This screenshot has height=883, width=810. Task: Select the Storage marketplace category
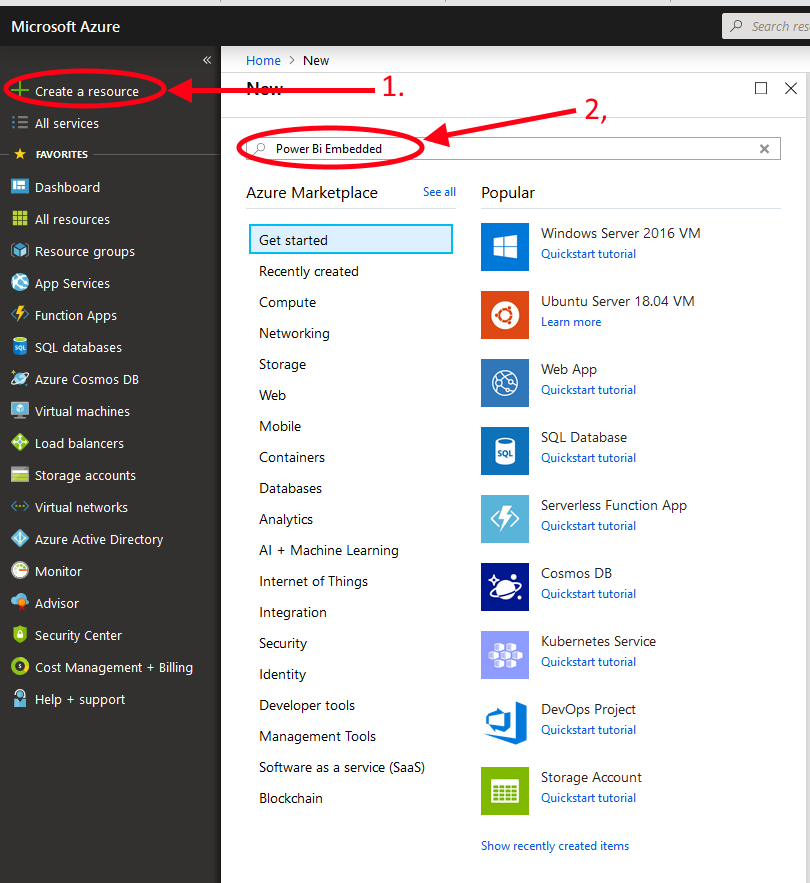(x=282, y=364)
